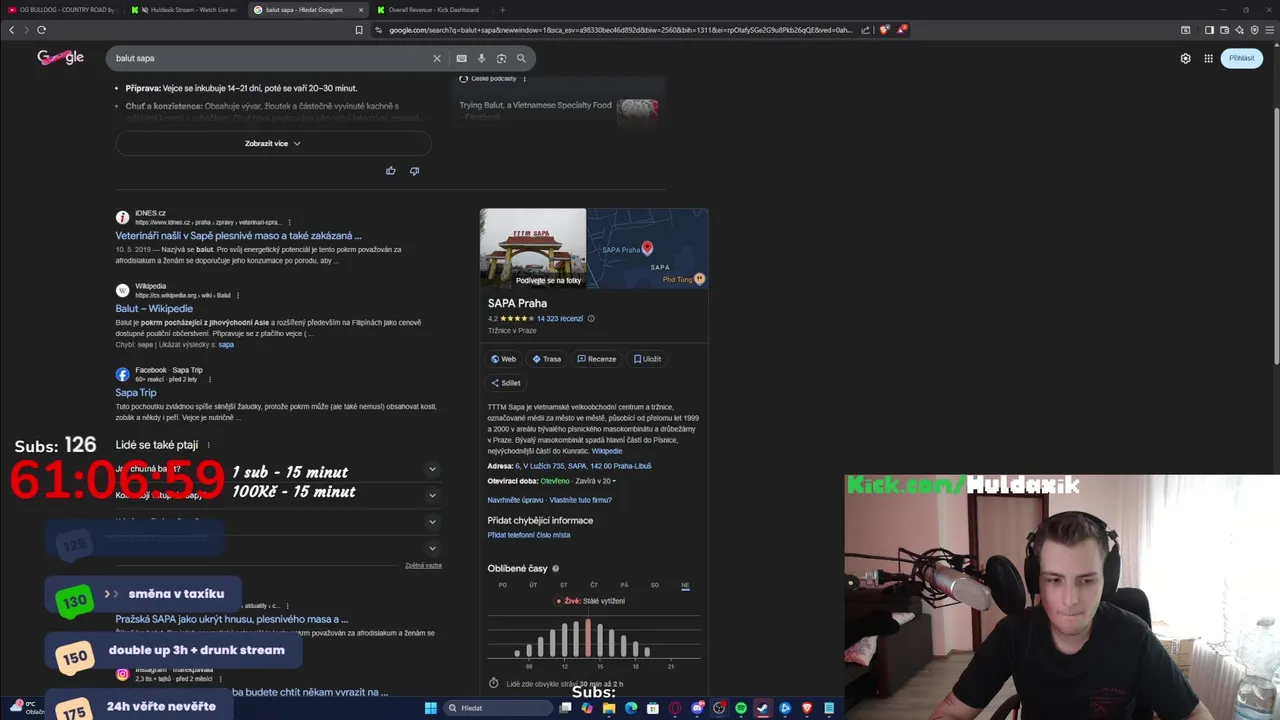This screenshot has height=720, width=1280.
Task: Open a new browser tab
Action: click(x=502, y=10)
